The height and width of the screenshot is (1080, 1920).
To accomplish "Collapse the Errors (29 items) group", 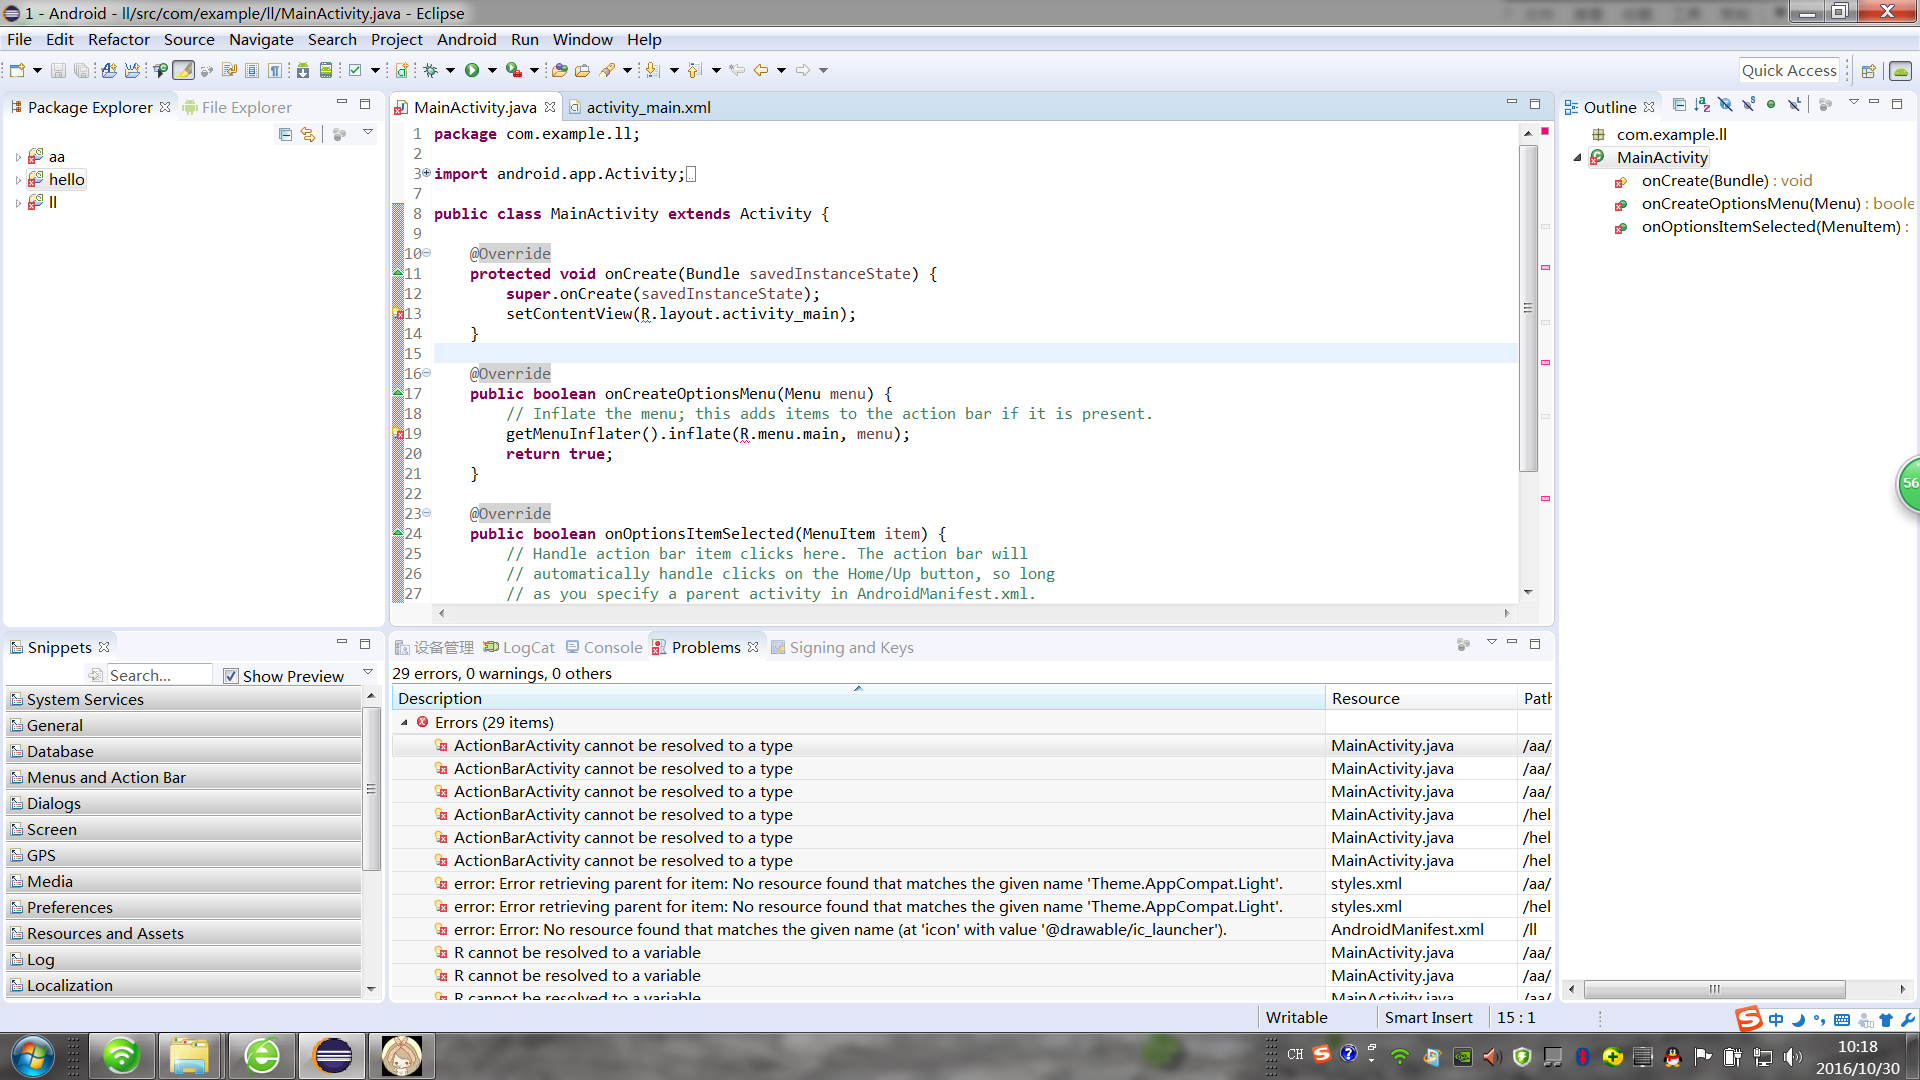I will point(404,722).
